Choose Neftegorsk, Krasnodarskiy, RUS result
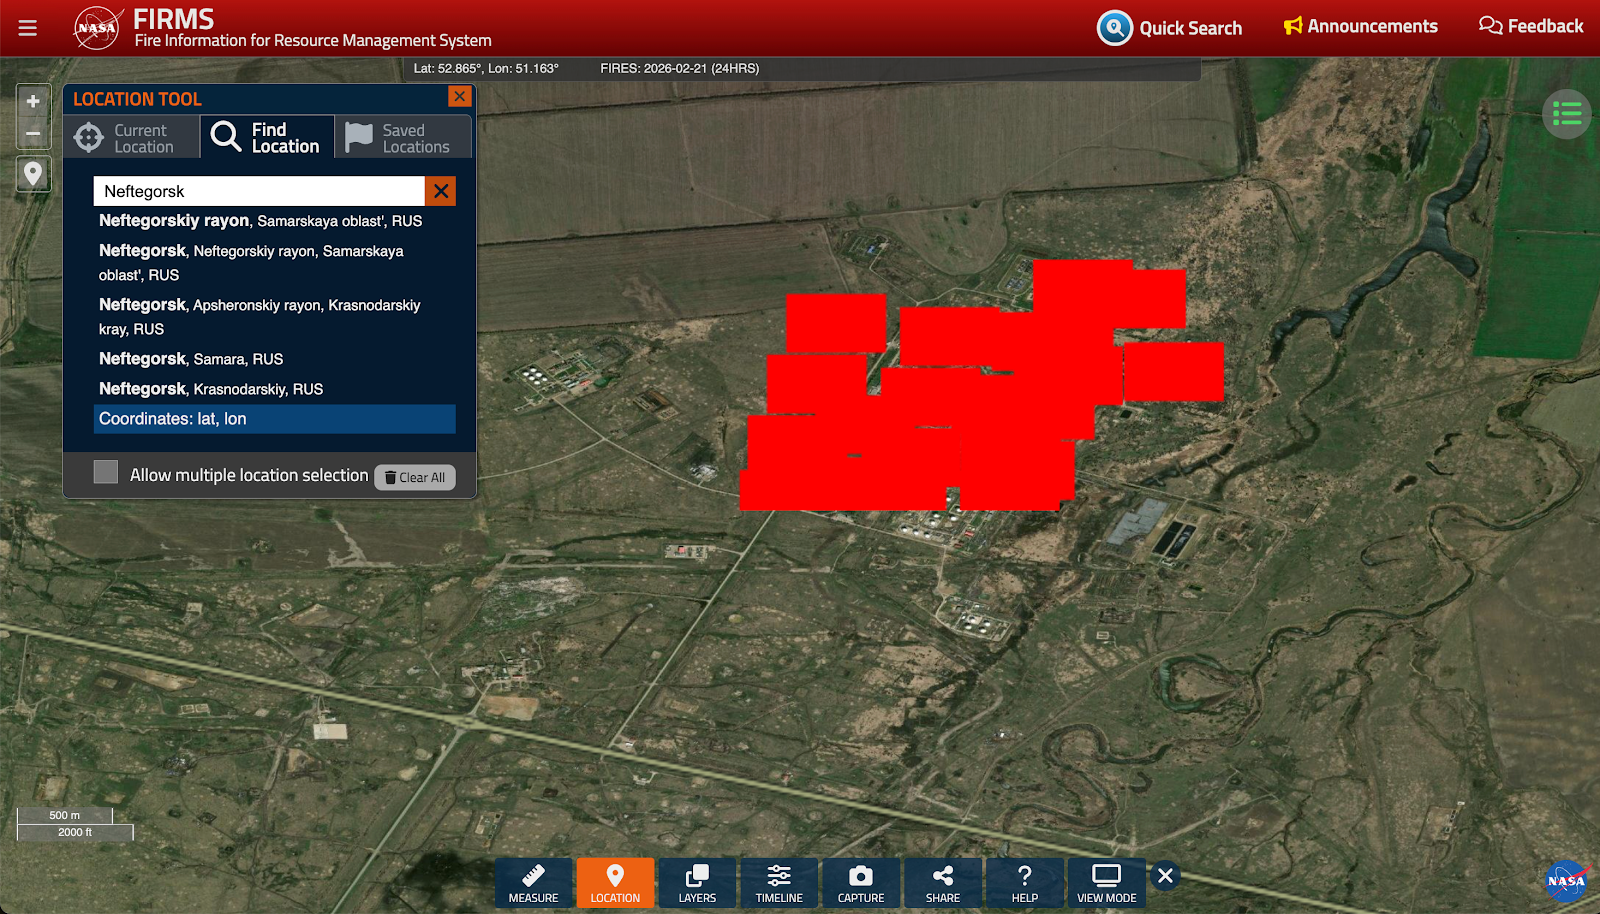Viewport: 1600px width, 914px height. point(275,389)
